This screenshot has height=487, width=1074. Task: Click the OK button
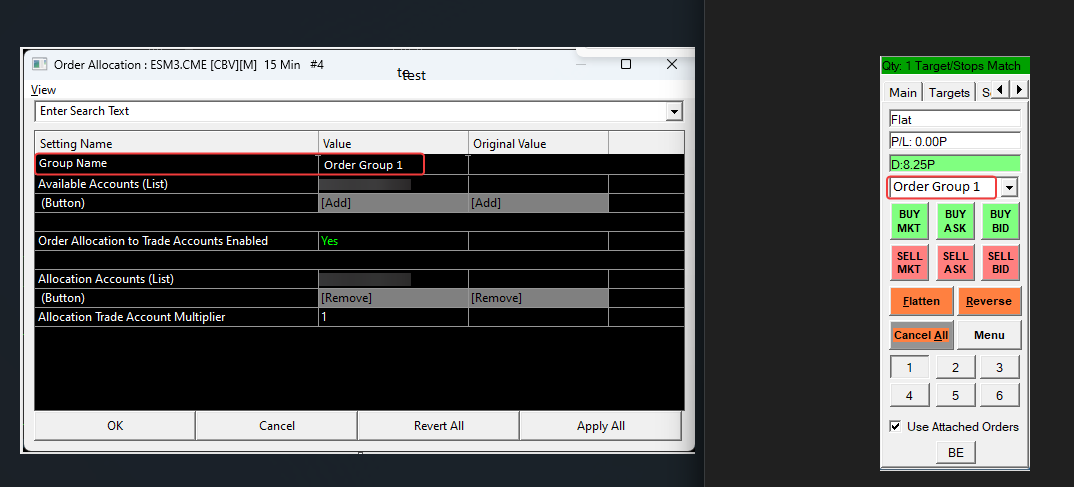(x=115, y=425)
